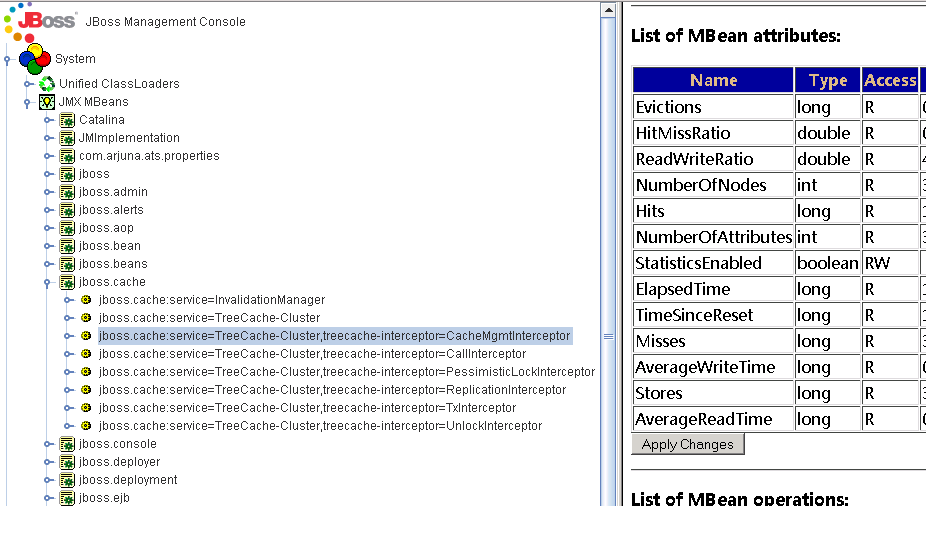Click the tree panel scrollbar thumb
Image resolution: width=926 pixels, height=540 pixels.
608,337
